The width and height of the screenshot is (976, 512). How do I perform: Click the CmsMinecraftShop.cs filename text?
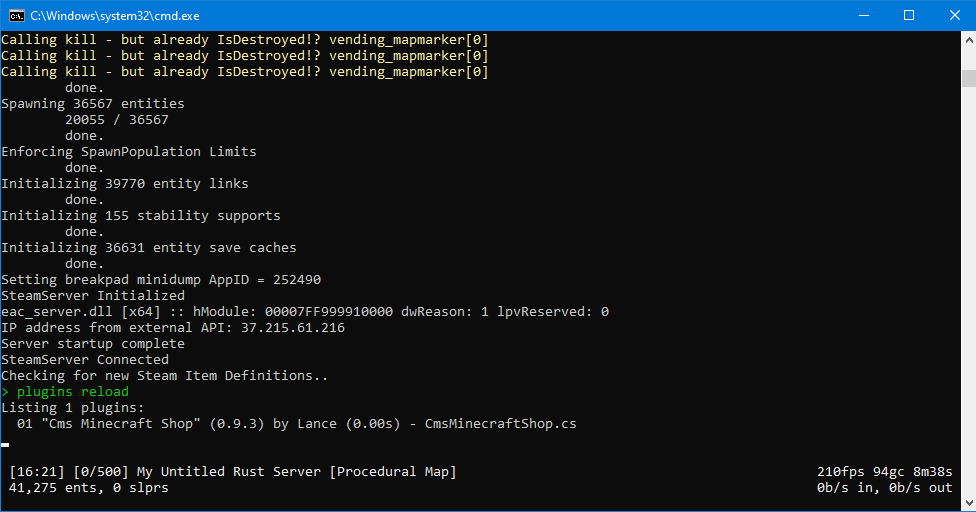point(500,424)
